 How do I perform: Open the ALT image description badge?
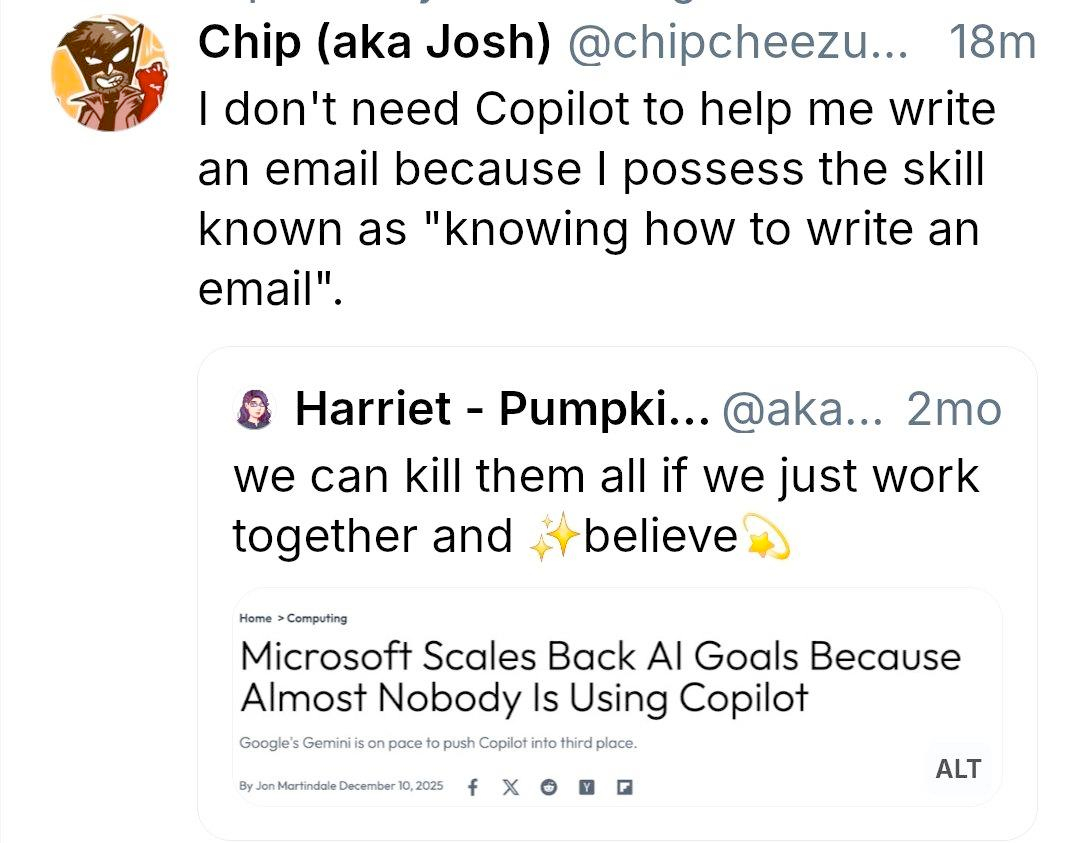coord(957,768)
